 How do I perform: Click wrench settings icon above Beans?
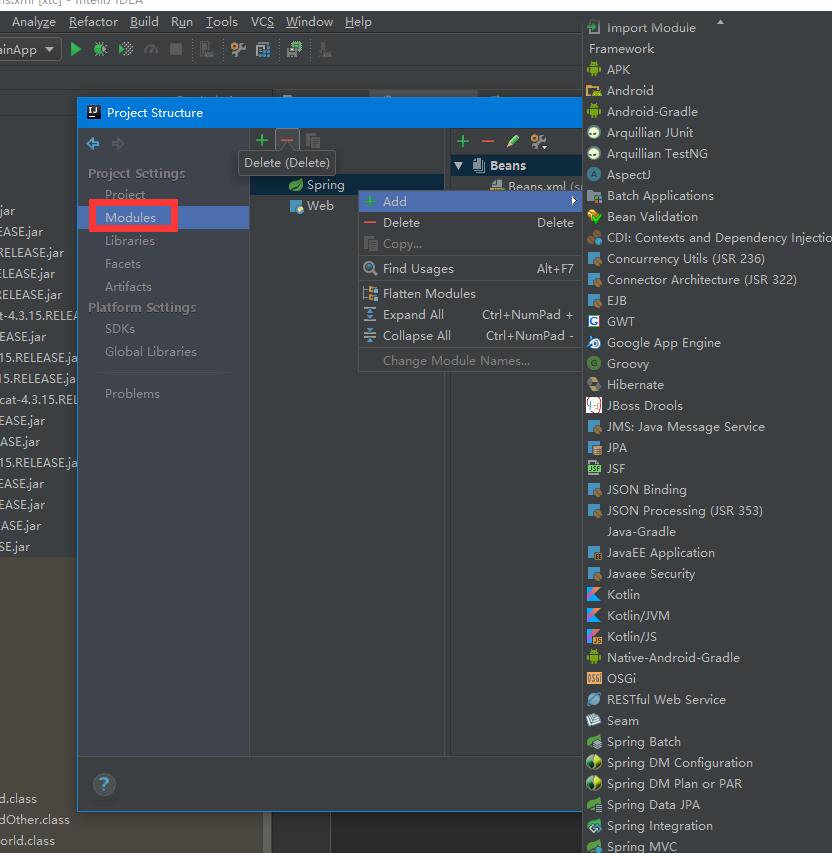tap(538, 141)
